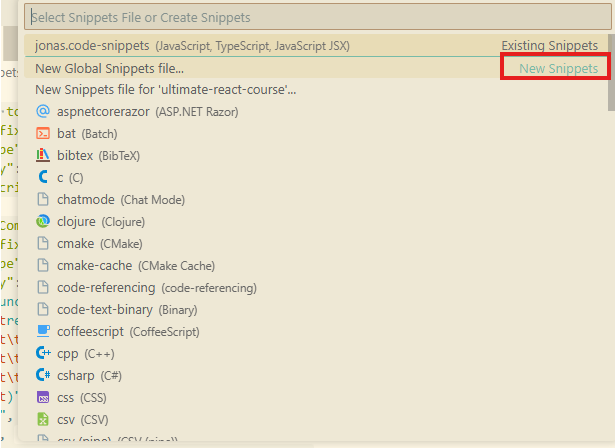Click the clojure logo icon
This screenshot has height=448, width=615.
tap(43, 221)
